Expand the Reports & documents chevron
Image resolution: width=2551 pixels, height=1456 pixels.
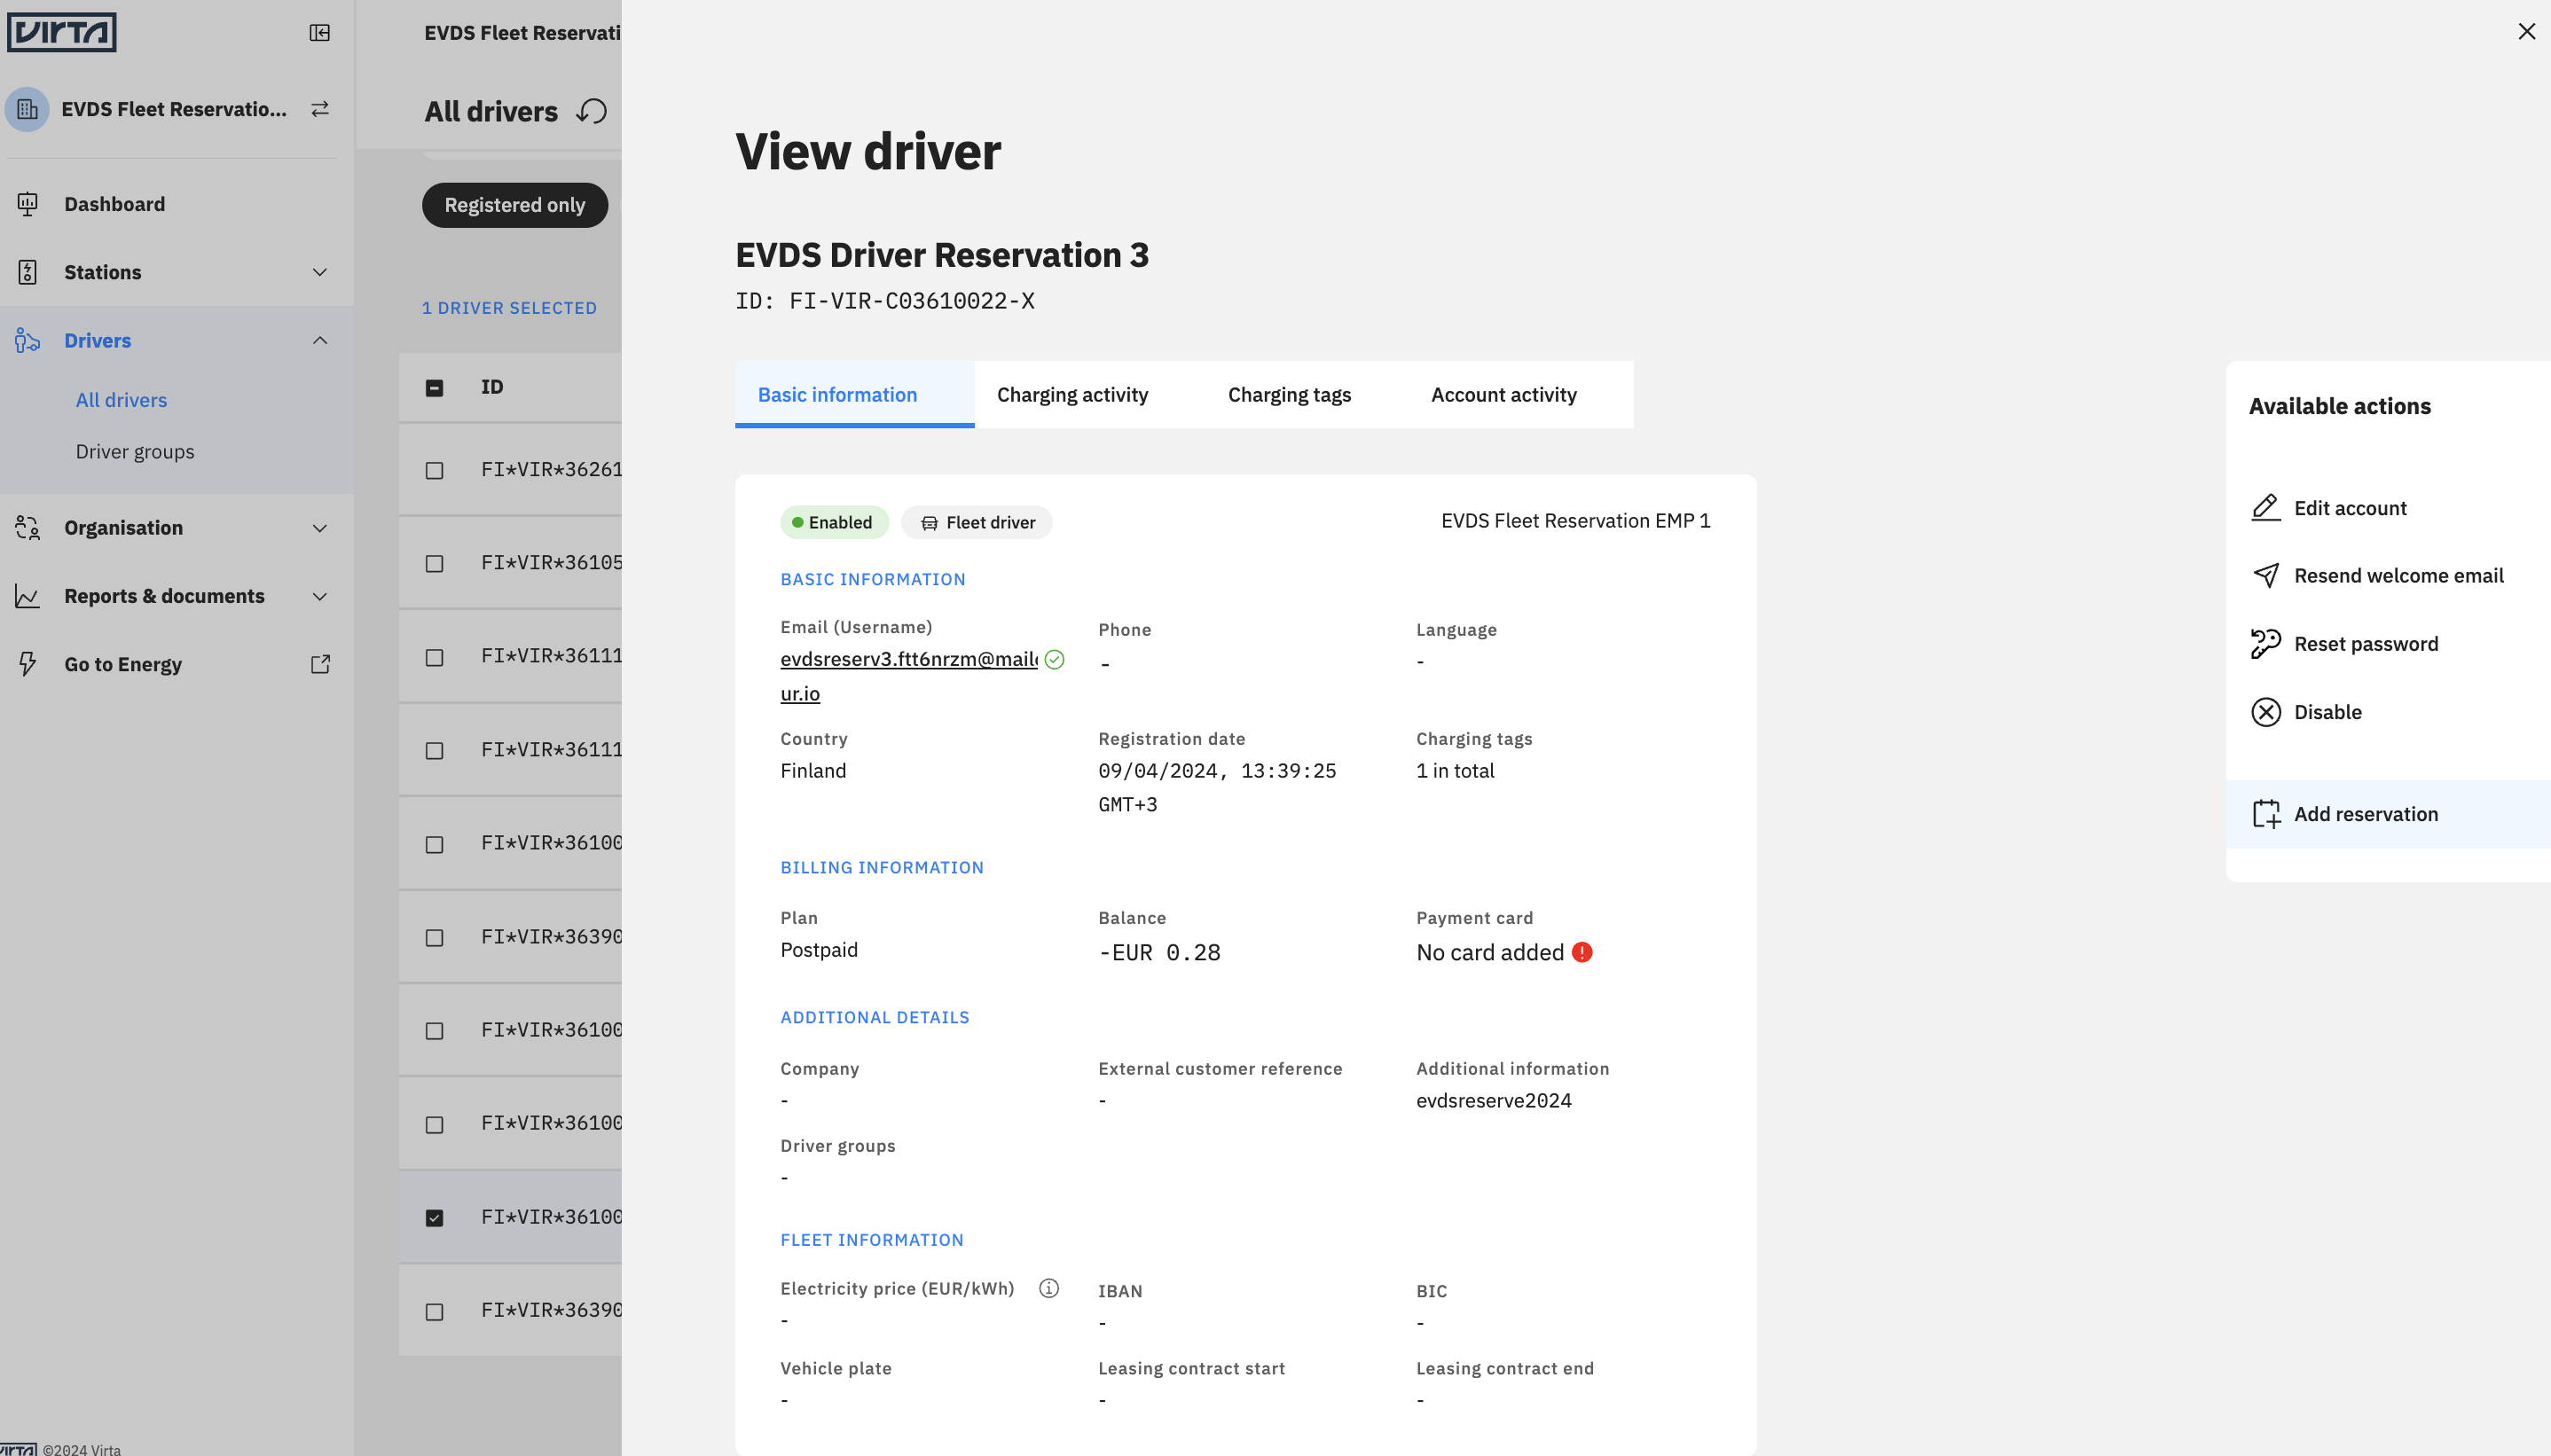click(x=320, y=596)
